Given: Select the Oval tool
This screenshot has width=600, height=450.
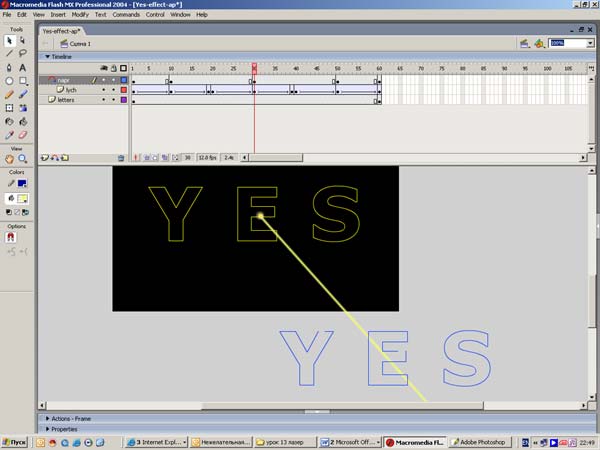Looking at the screenshot, I should [x=9, y=80].
